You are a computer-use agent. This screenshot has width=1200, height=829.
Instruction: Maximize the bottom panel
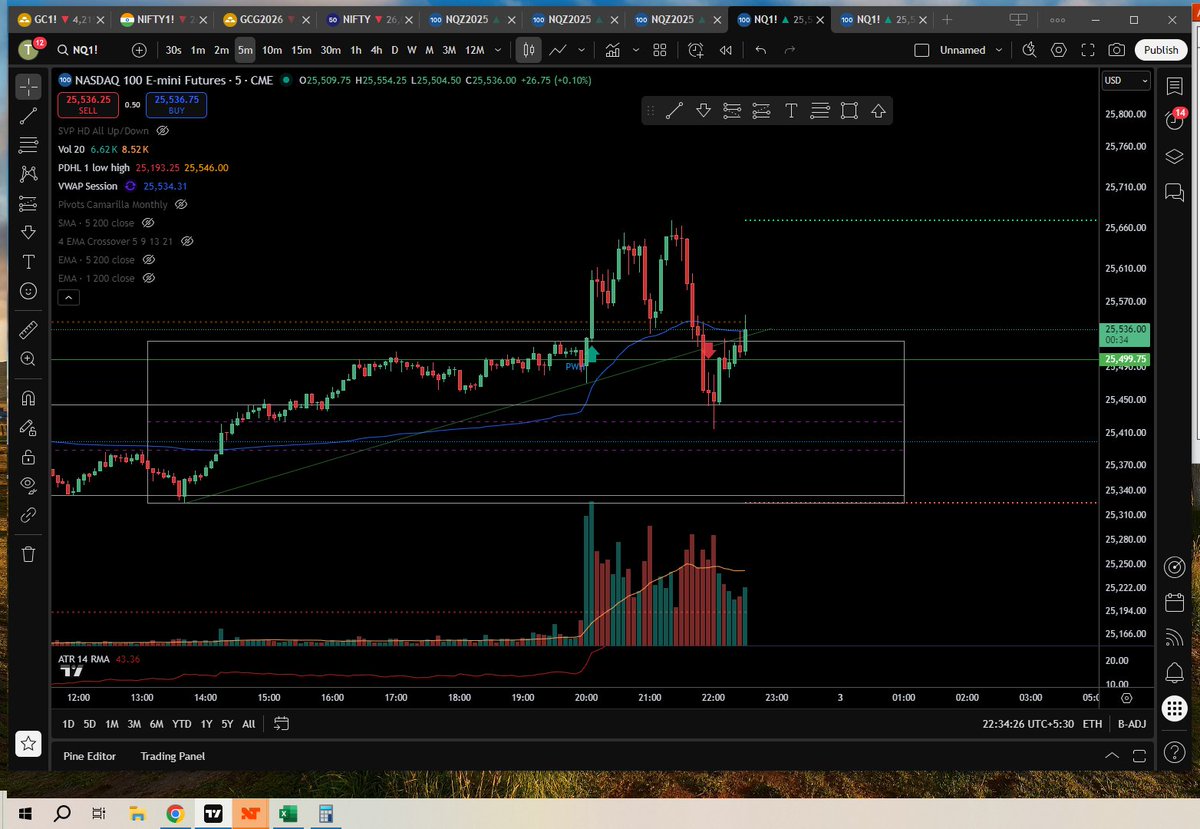coord(1140,756)
